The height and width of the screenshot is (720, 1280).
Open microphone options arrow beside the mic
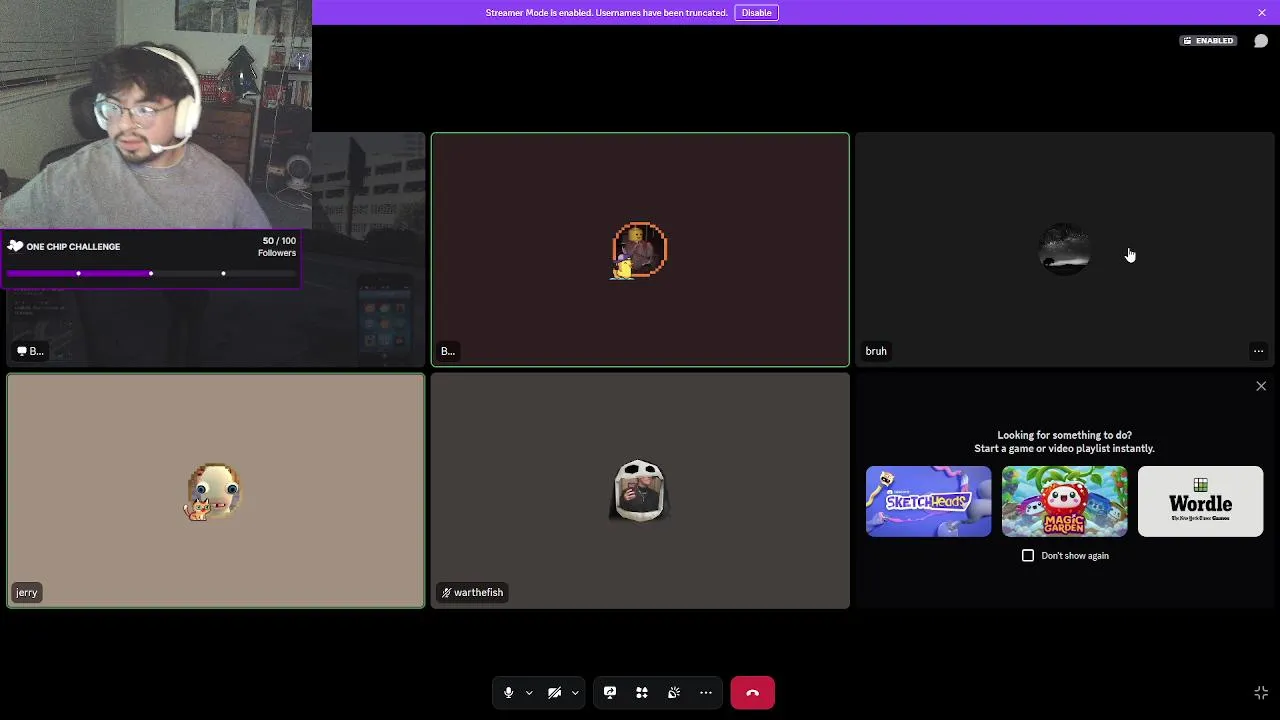coord(529,693)
